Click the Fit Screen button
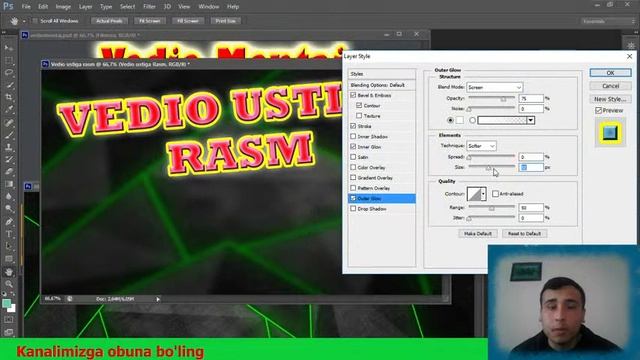The width and height of the screenshot is (640, 360). (x=149, y=21)
